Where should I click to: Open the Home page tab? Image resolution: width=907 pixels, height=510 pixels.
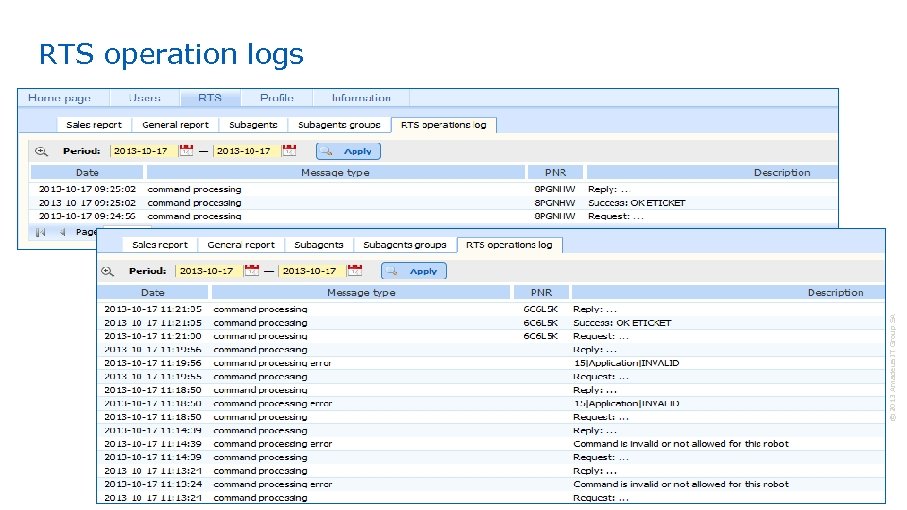(x=59, y=98)
